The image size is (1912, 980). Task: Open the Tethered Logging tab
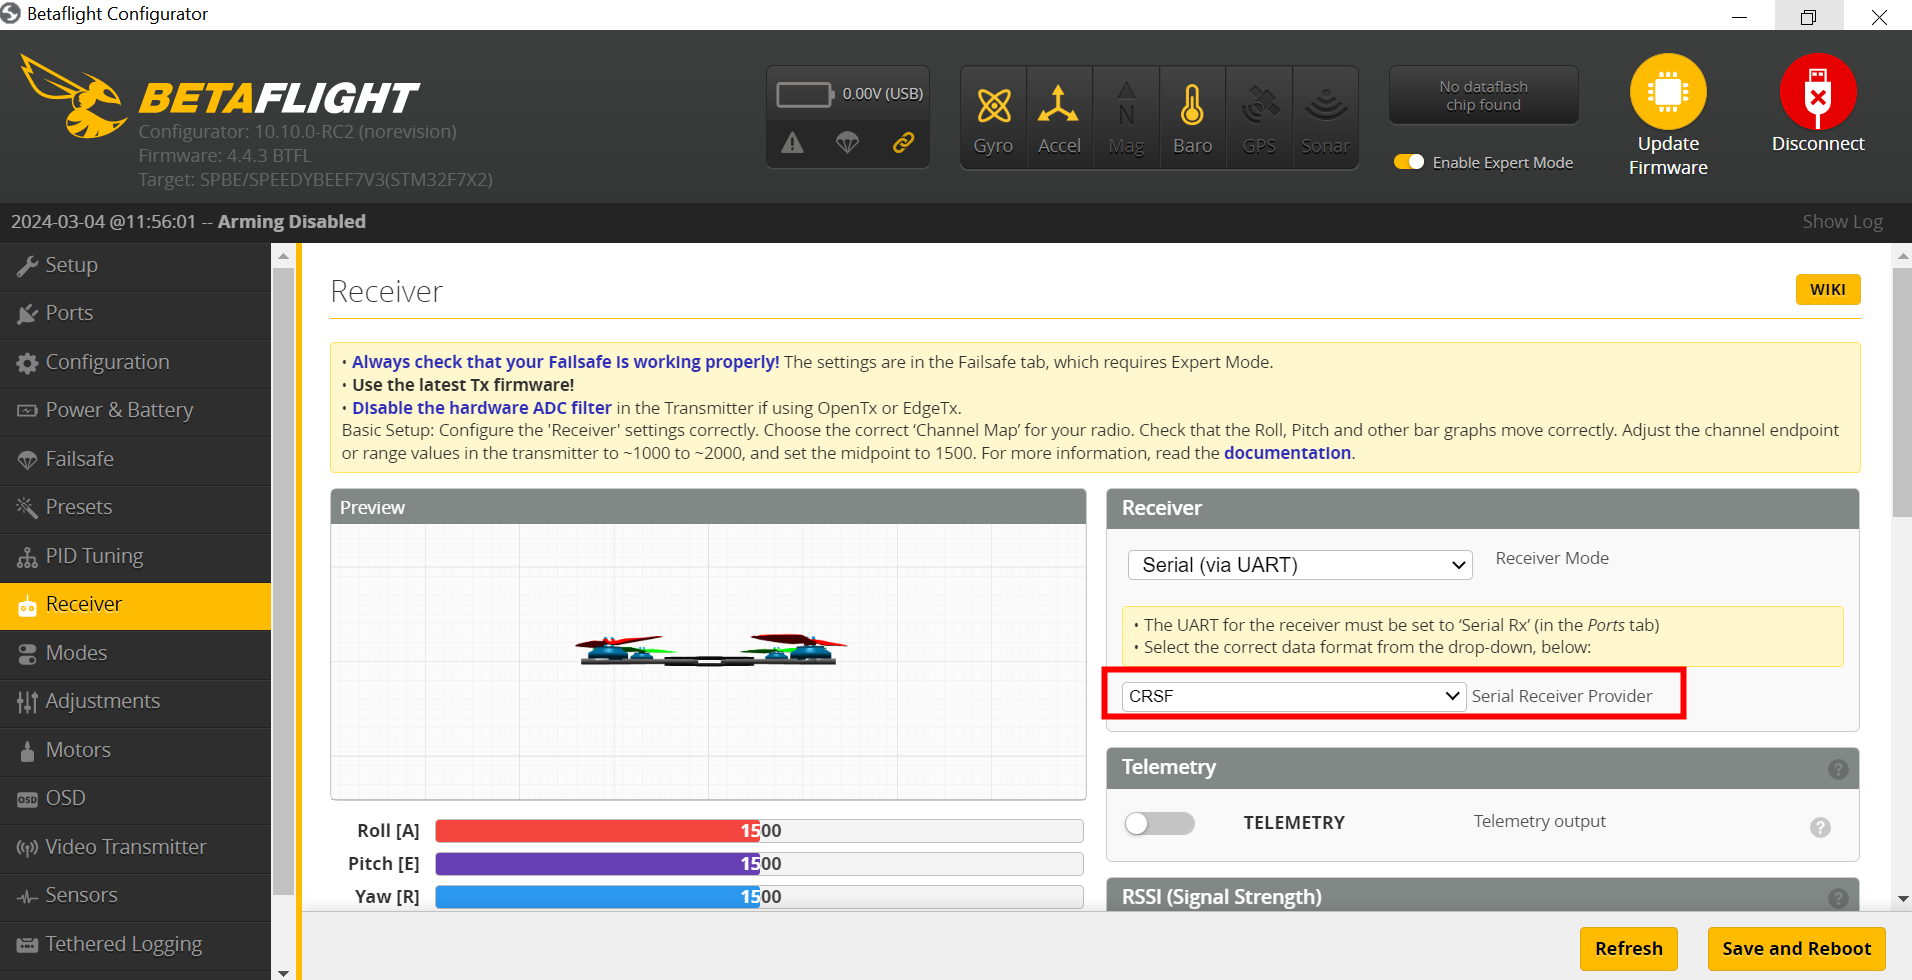tap(135, 945)
